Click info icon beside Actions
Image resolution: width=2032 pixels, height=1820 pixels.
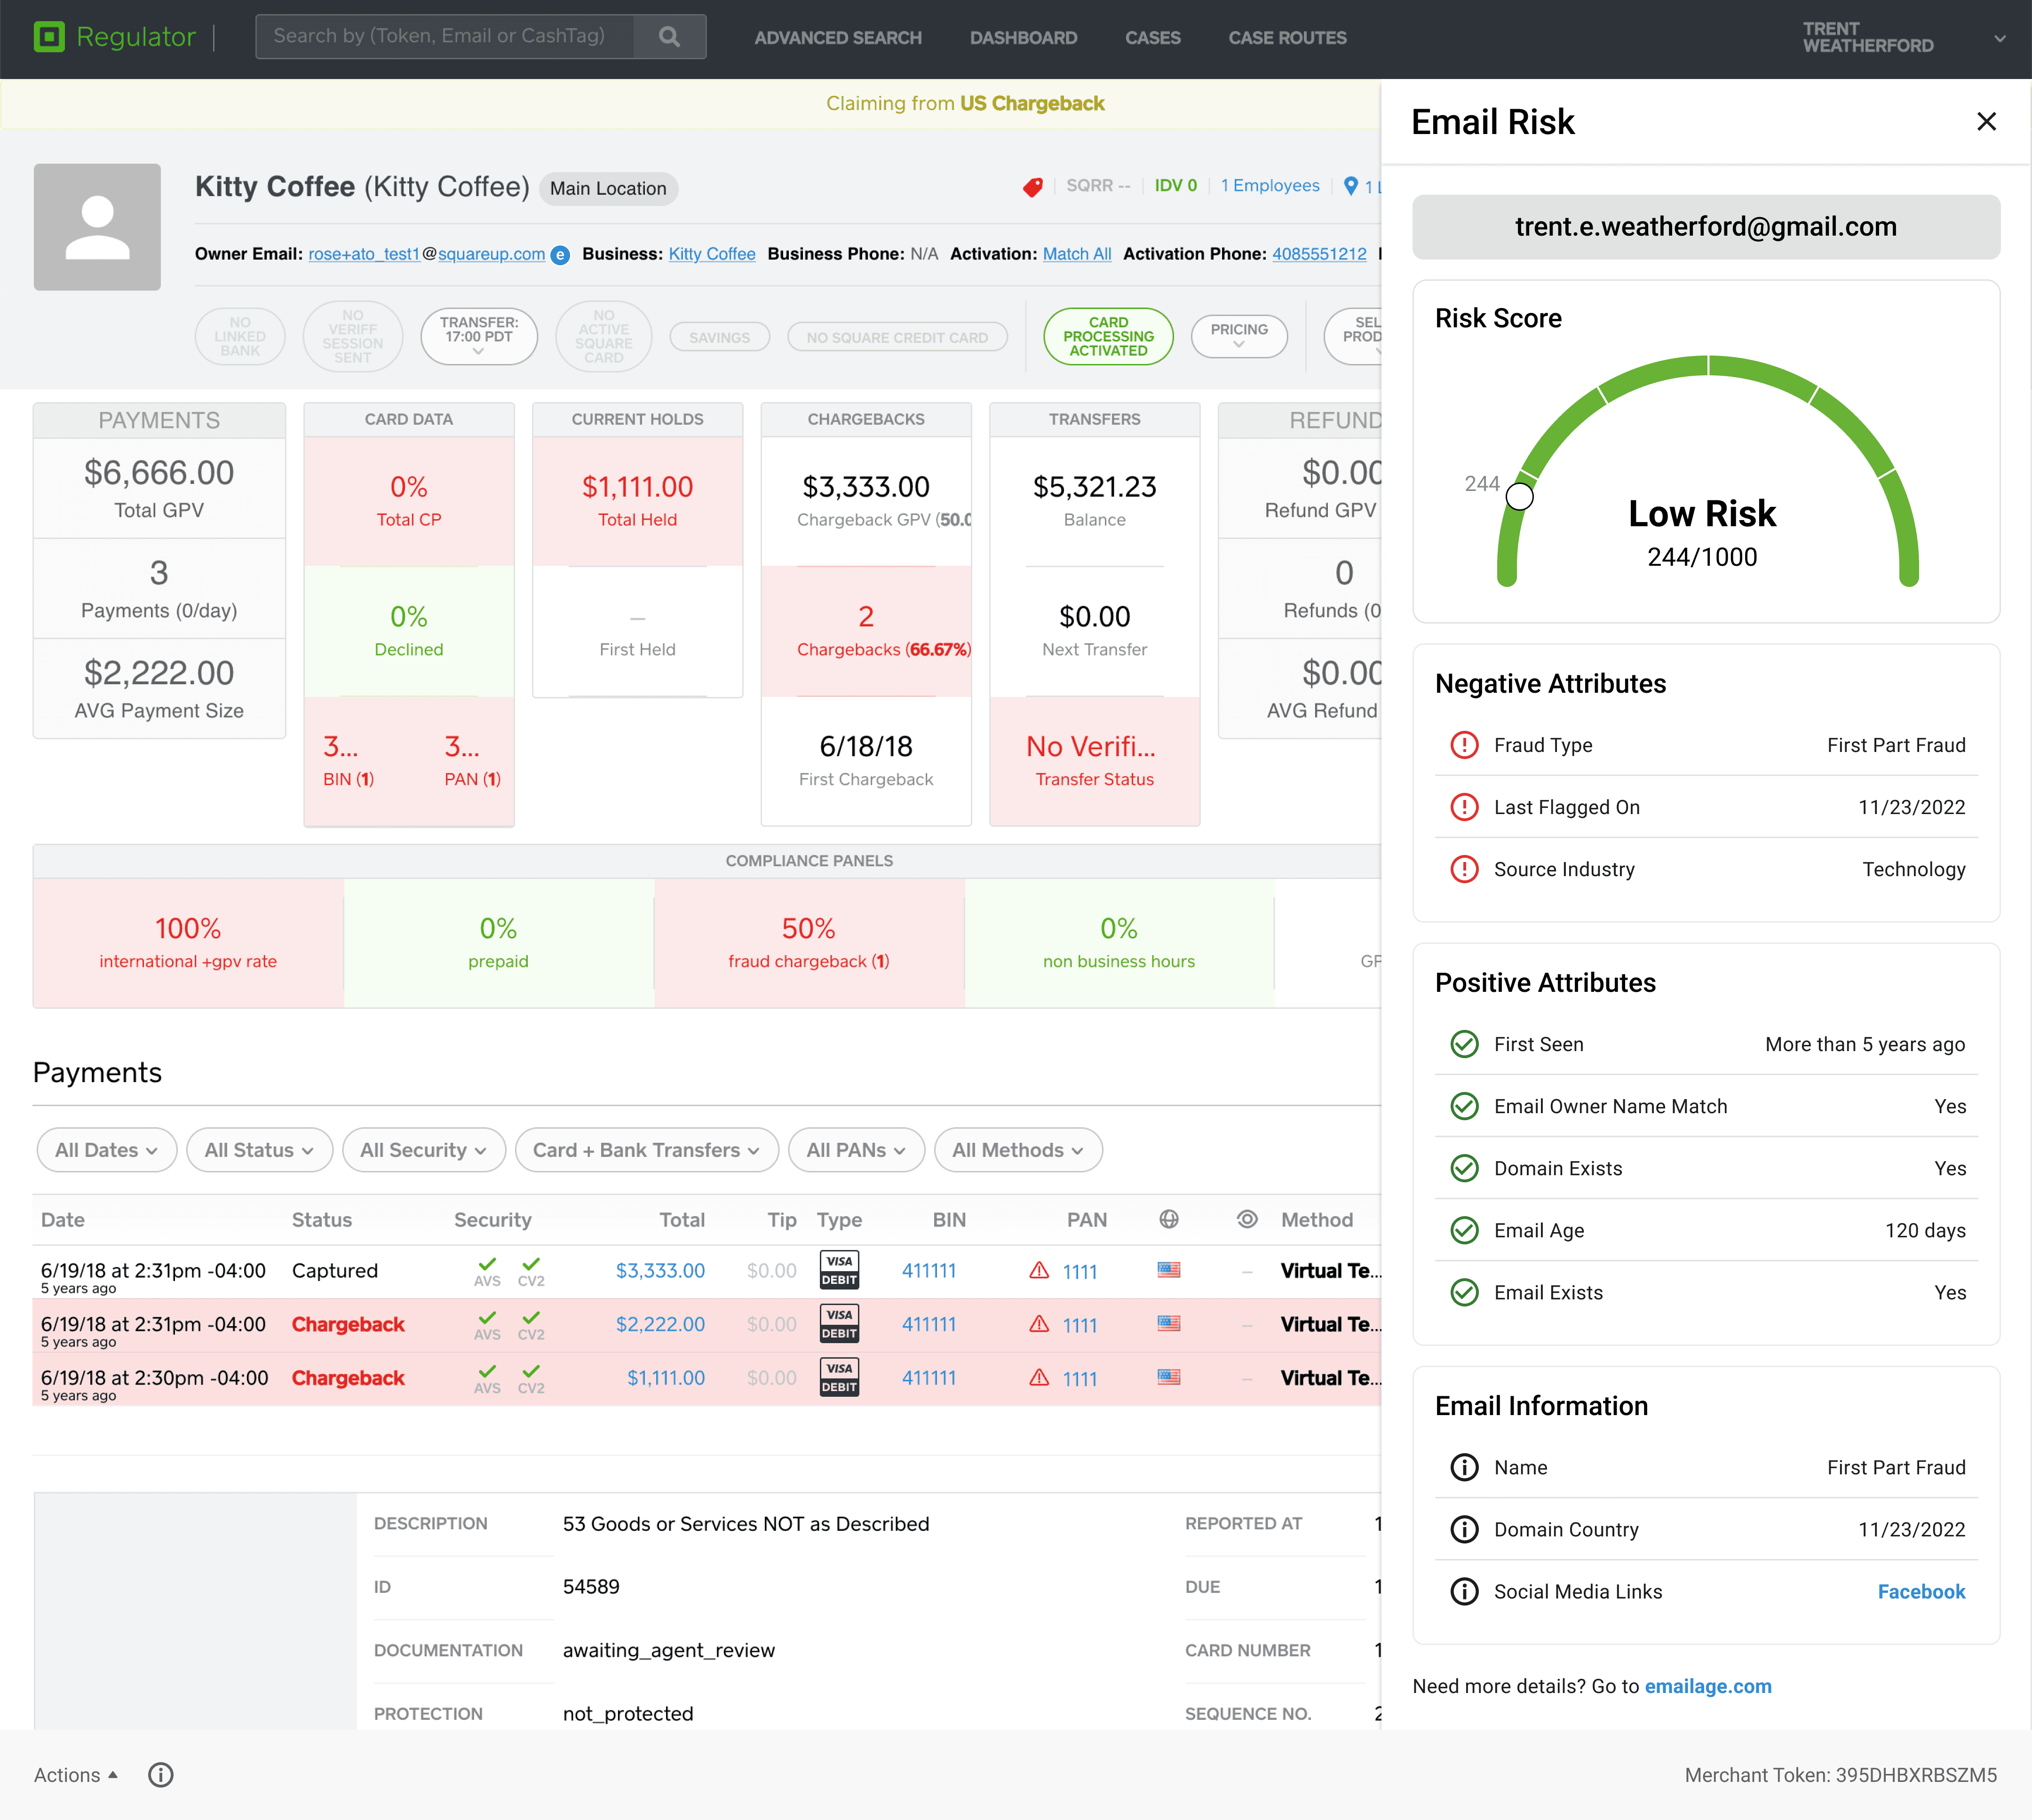click(x=160, y=1774)
